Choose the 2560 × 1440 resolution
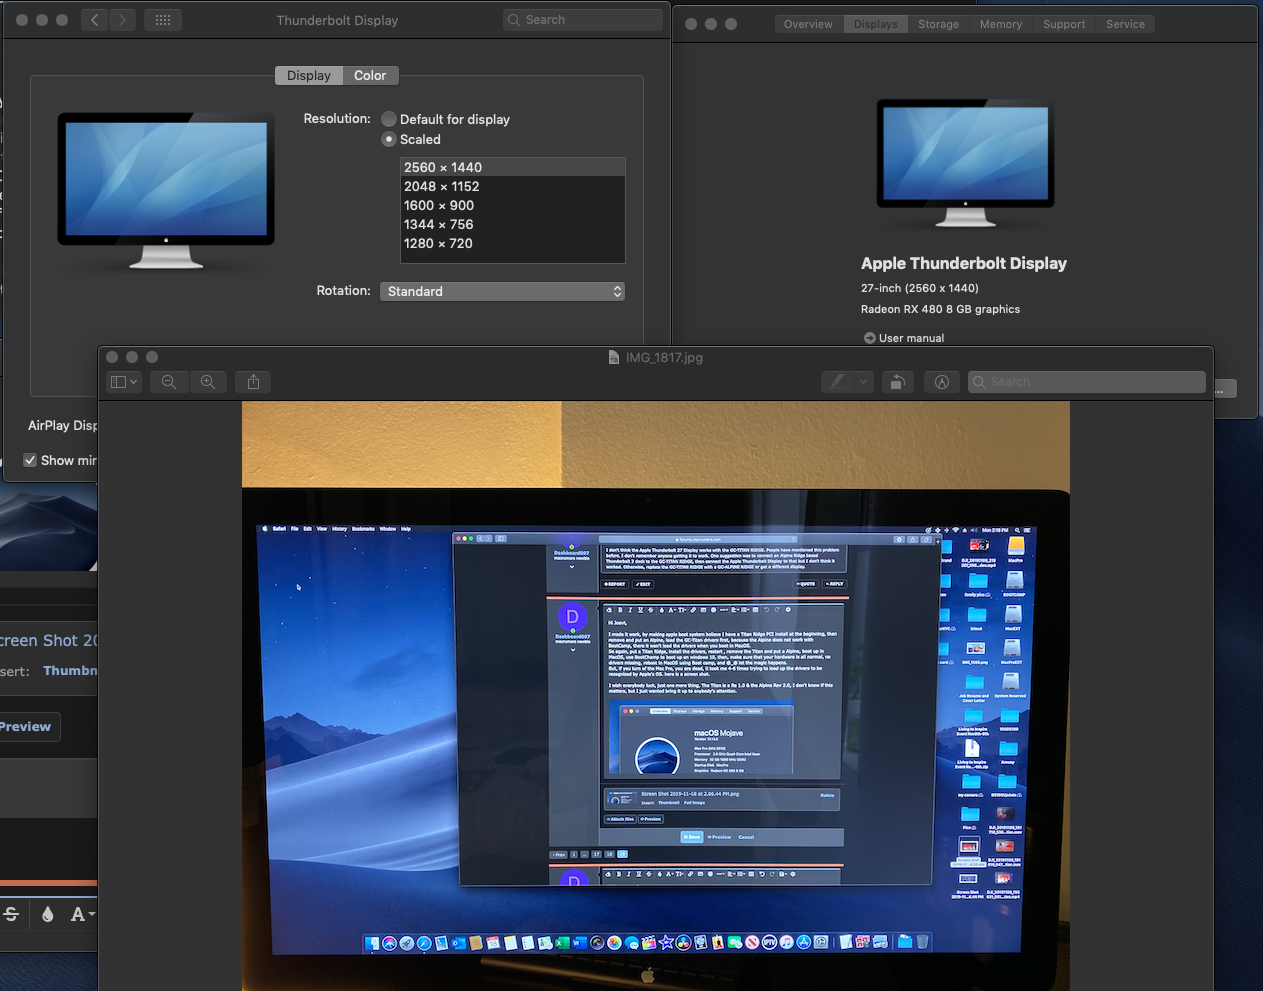 click(512, 167)
